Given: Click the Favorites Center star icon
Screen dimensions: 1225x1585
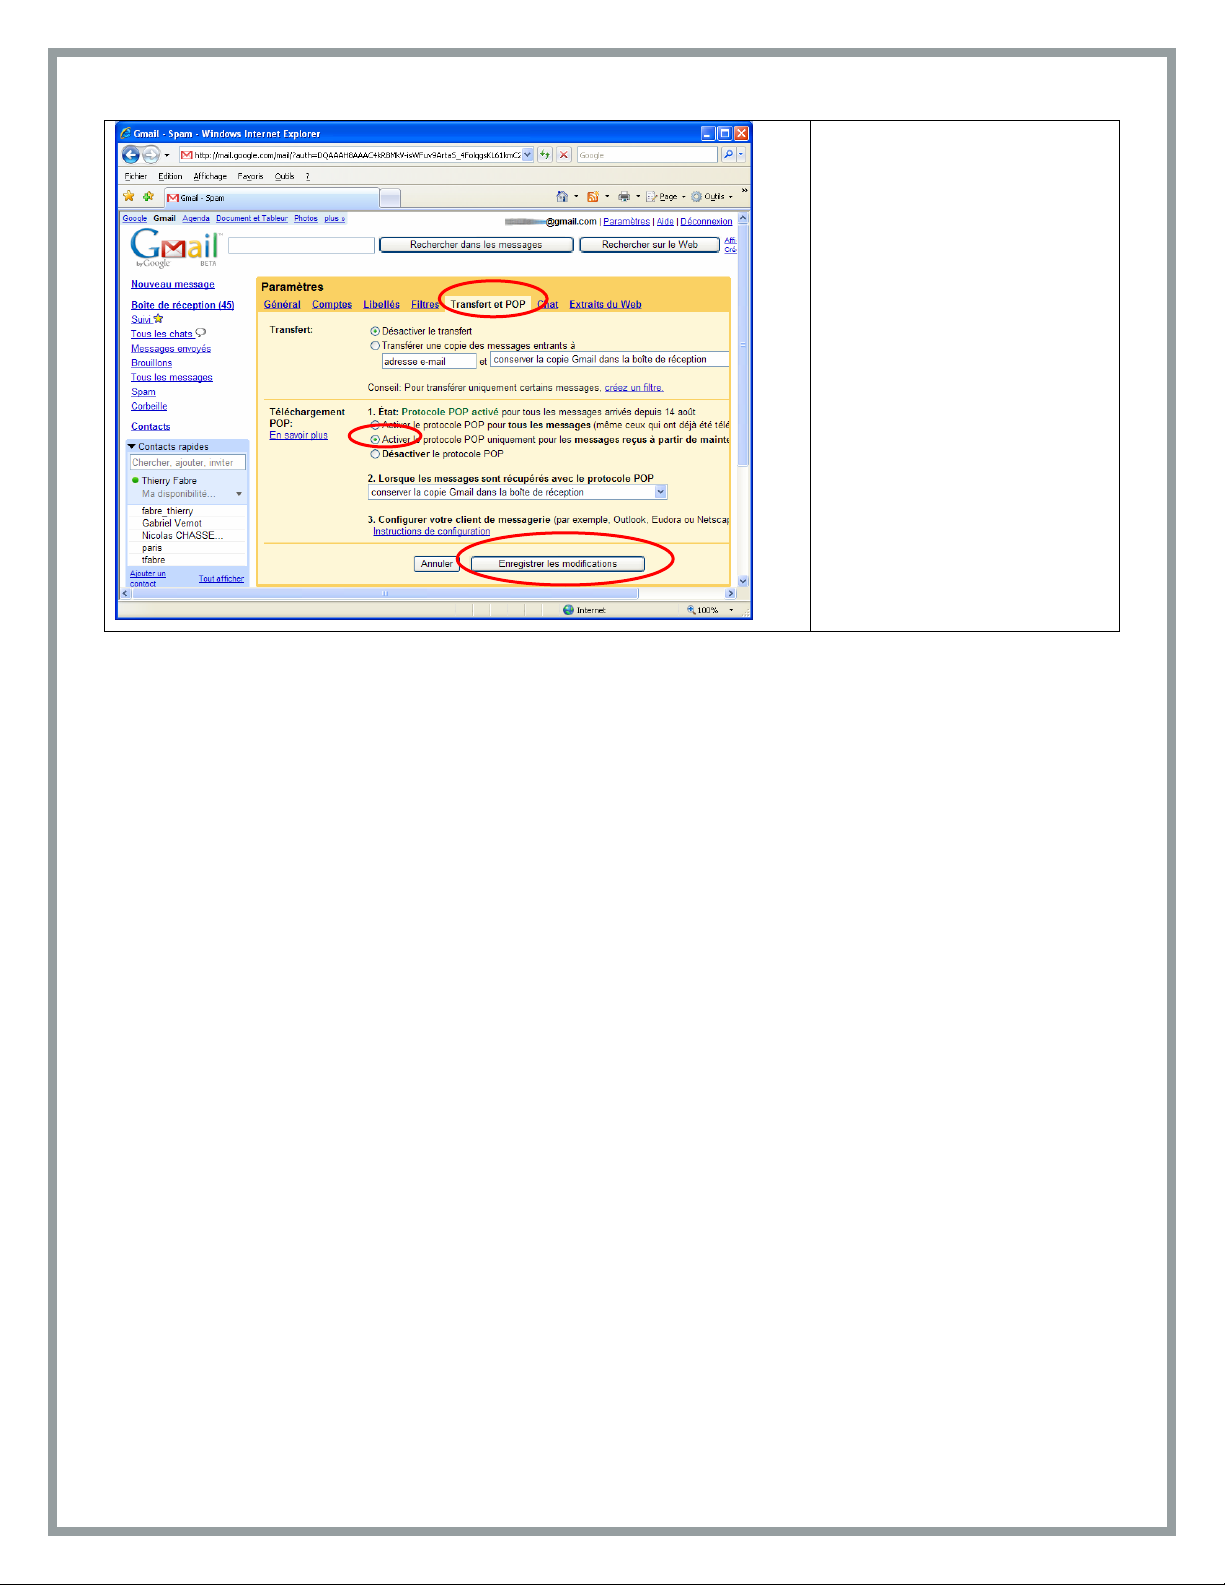Looking at the screenshot, I should (129, 196).
